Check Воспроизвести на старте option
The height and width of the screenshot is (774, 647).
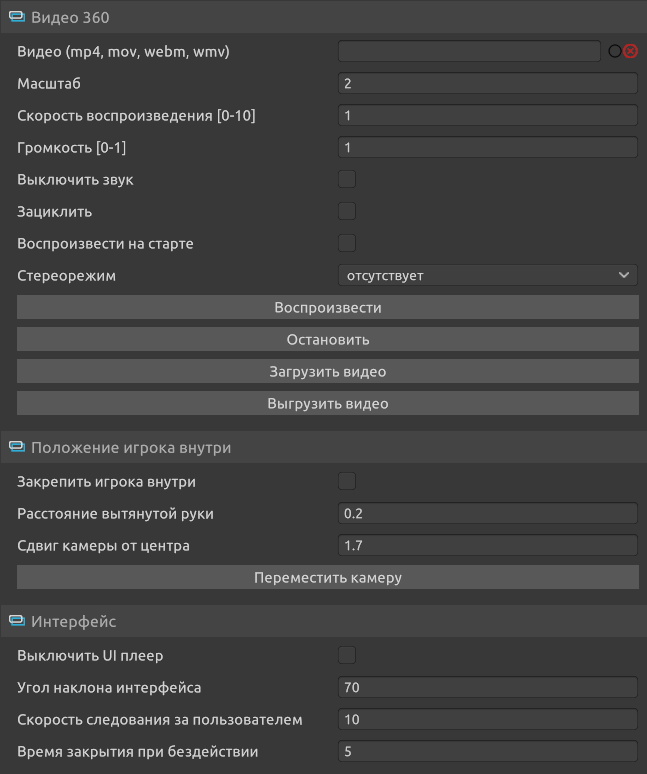[x=347, y=243]
